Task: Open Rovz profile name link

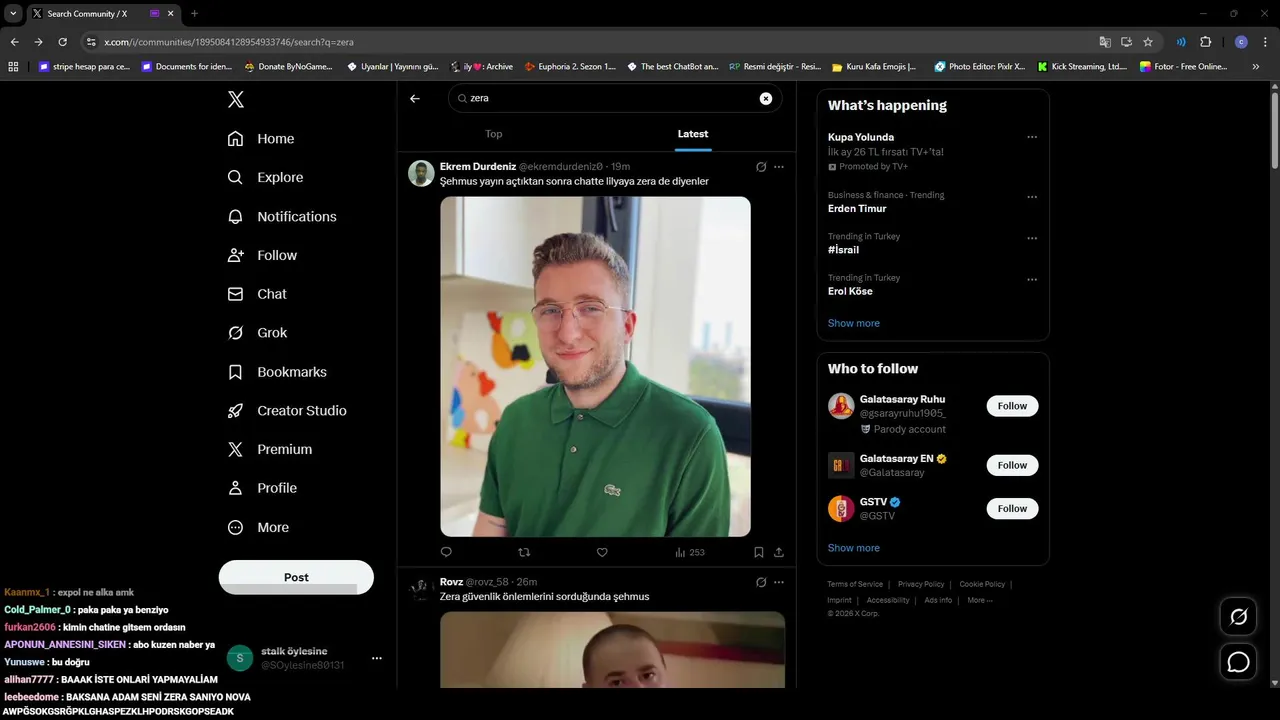Action: (451, 582)
